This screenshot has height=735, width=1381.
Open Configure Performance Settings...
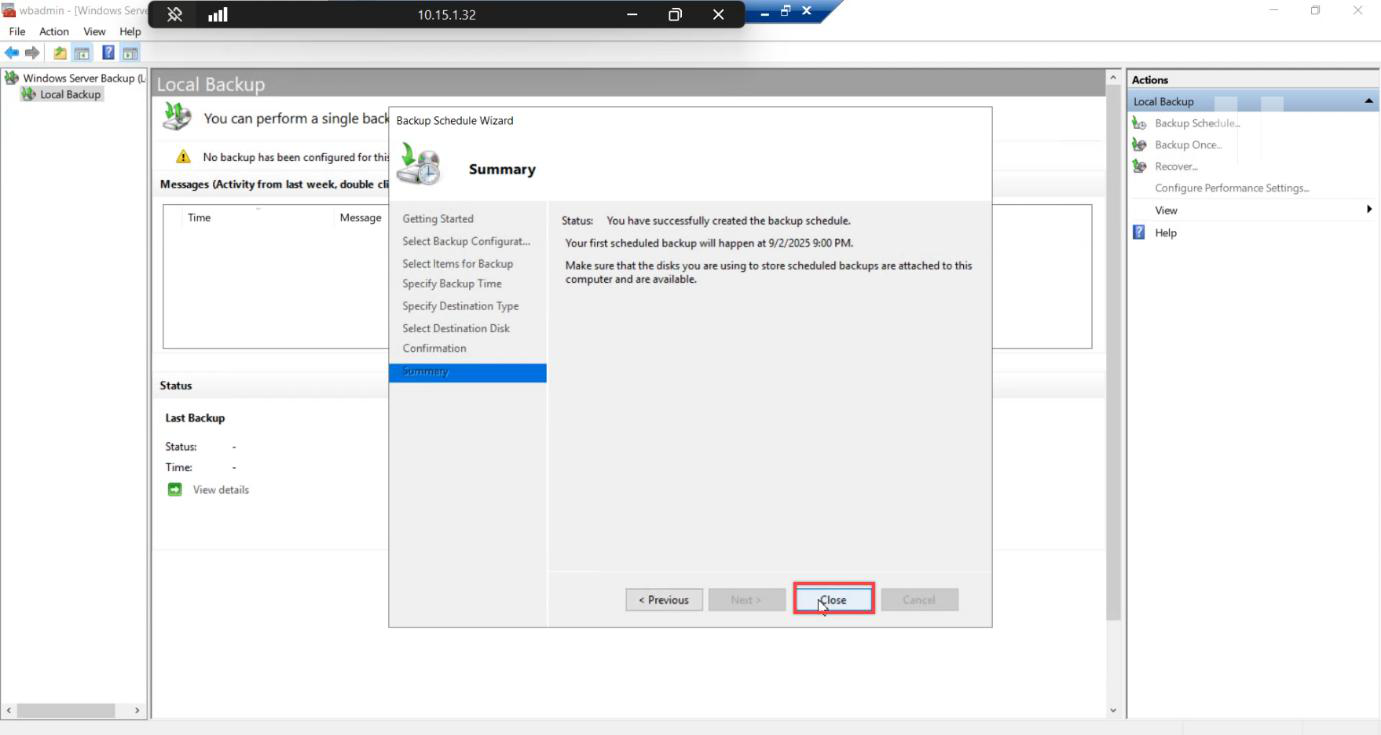pos(1232,188)
